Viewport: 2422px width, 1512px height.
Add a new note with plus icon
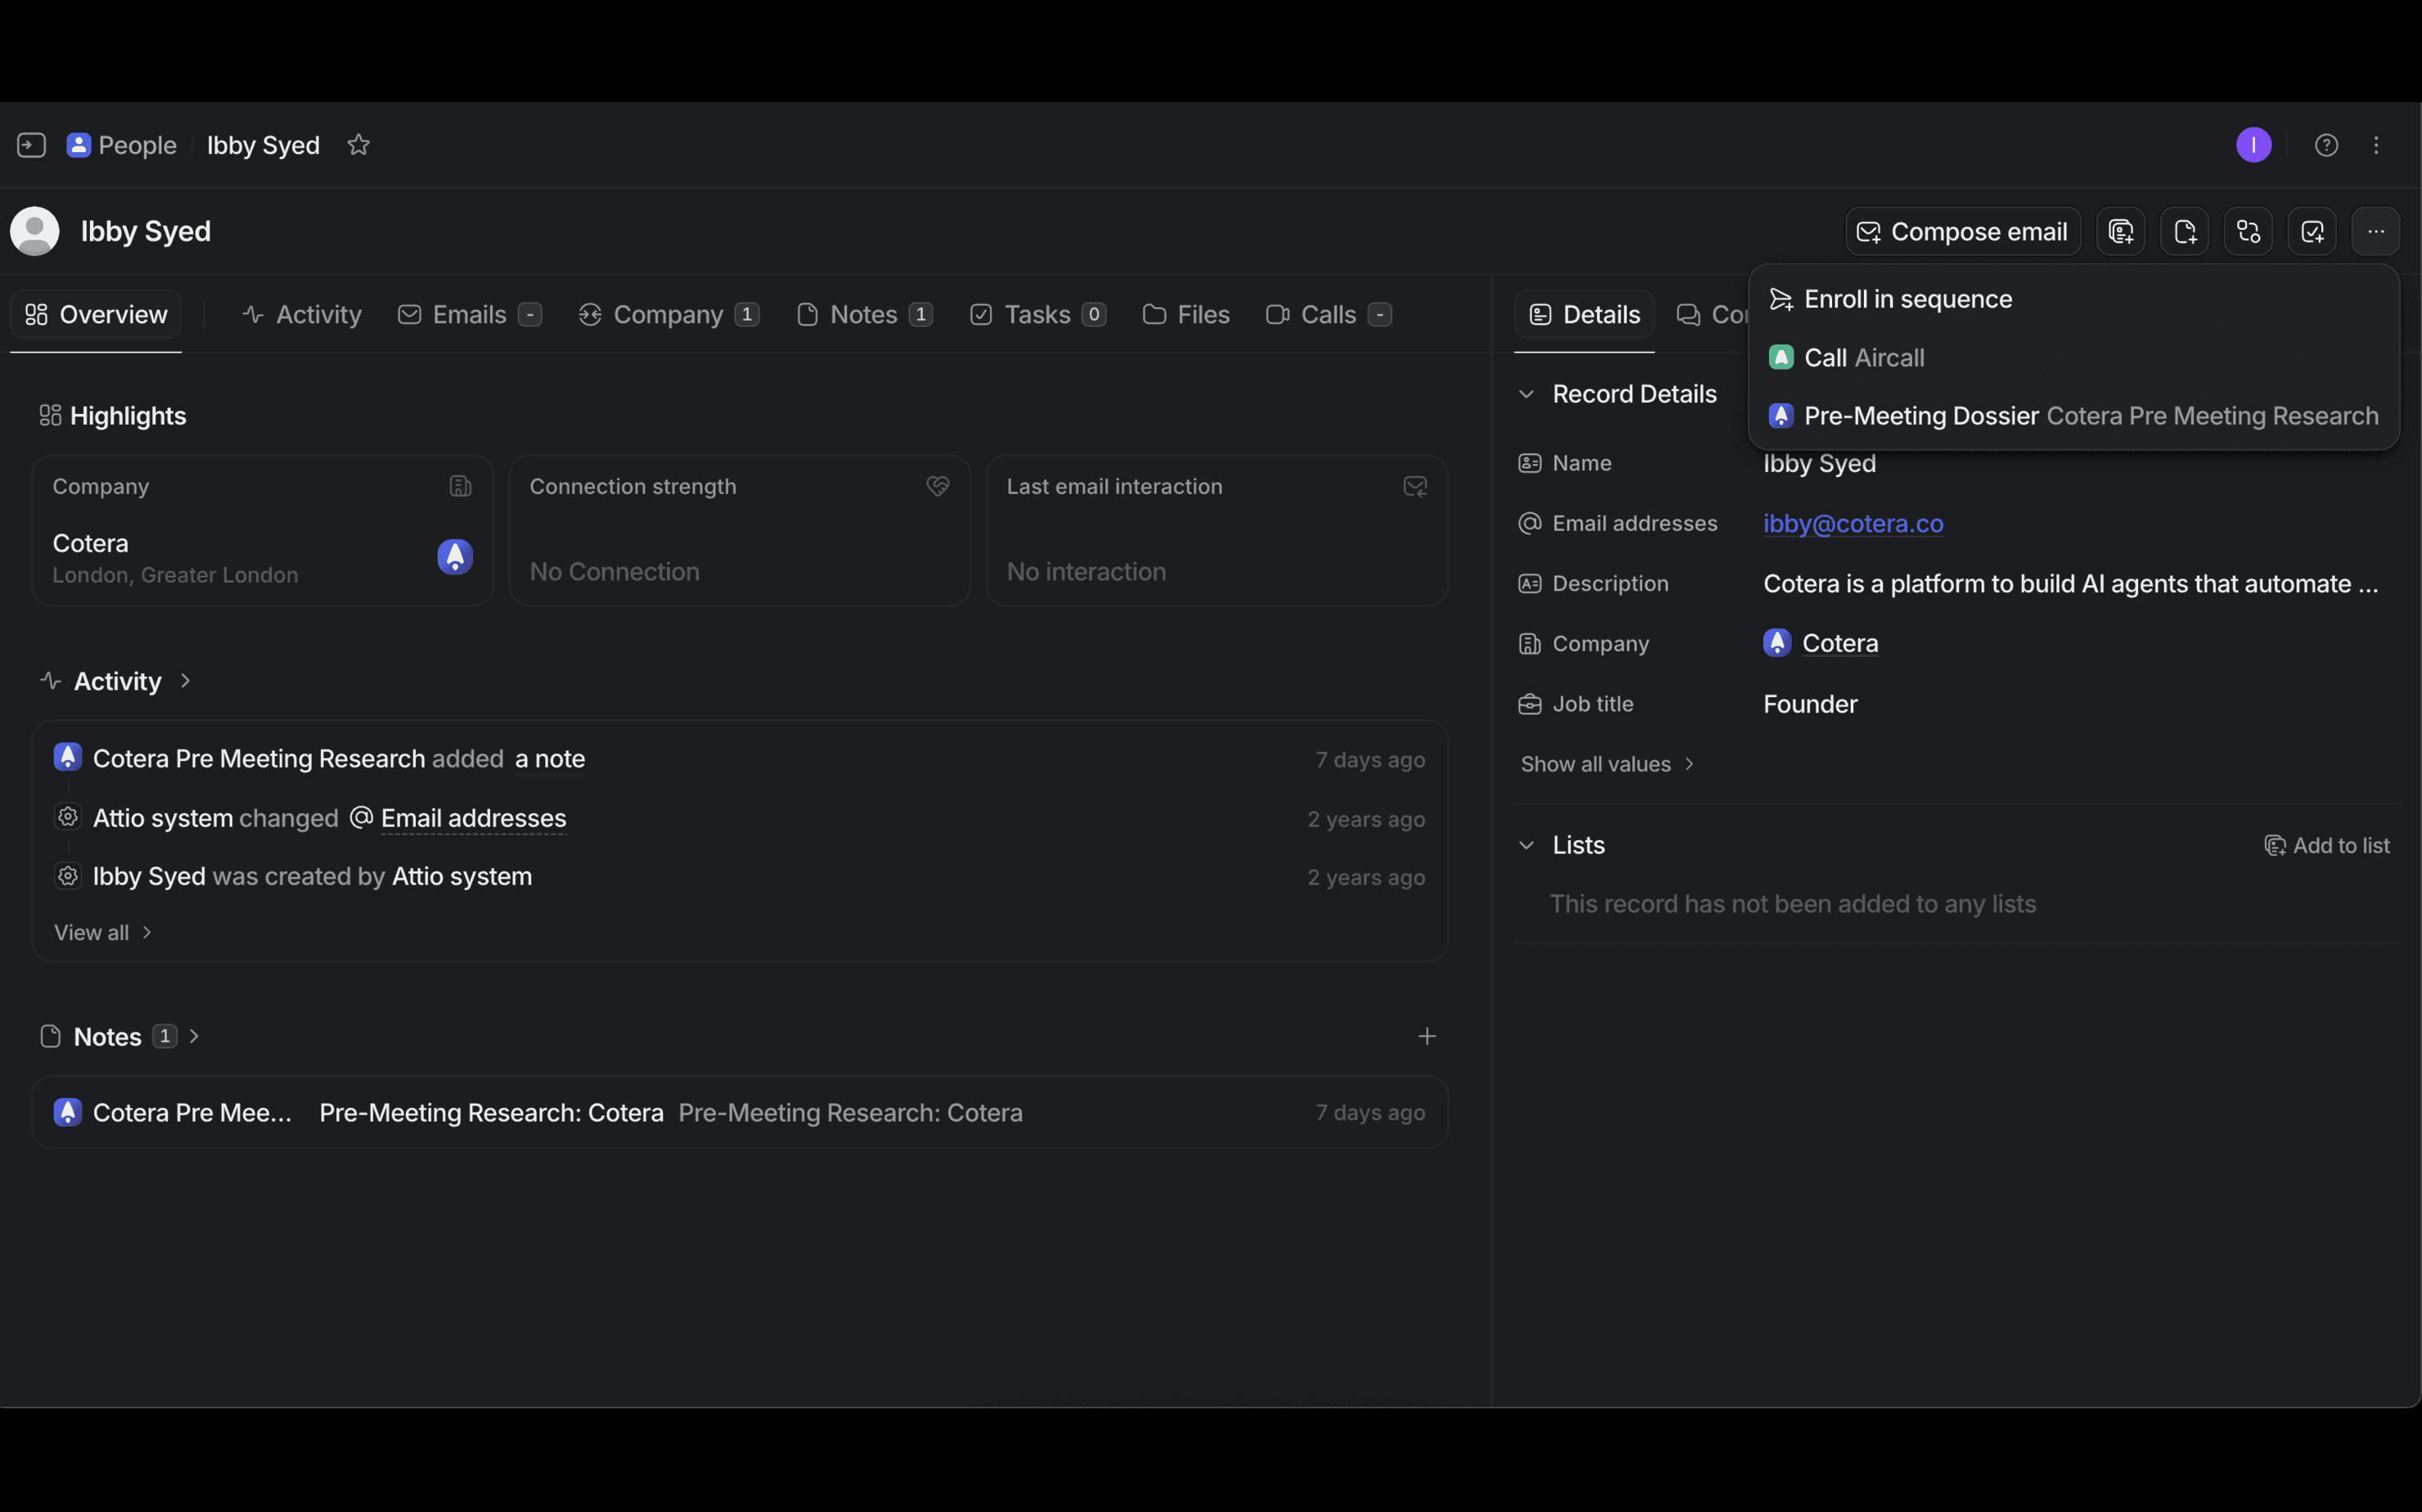click(1426, 1036)
